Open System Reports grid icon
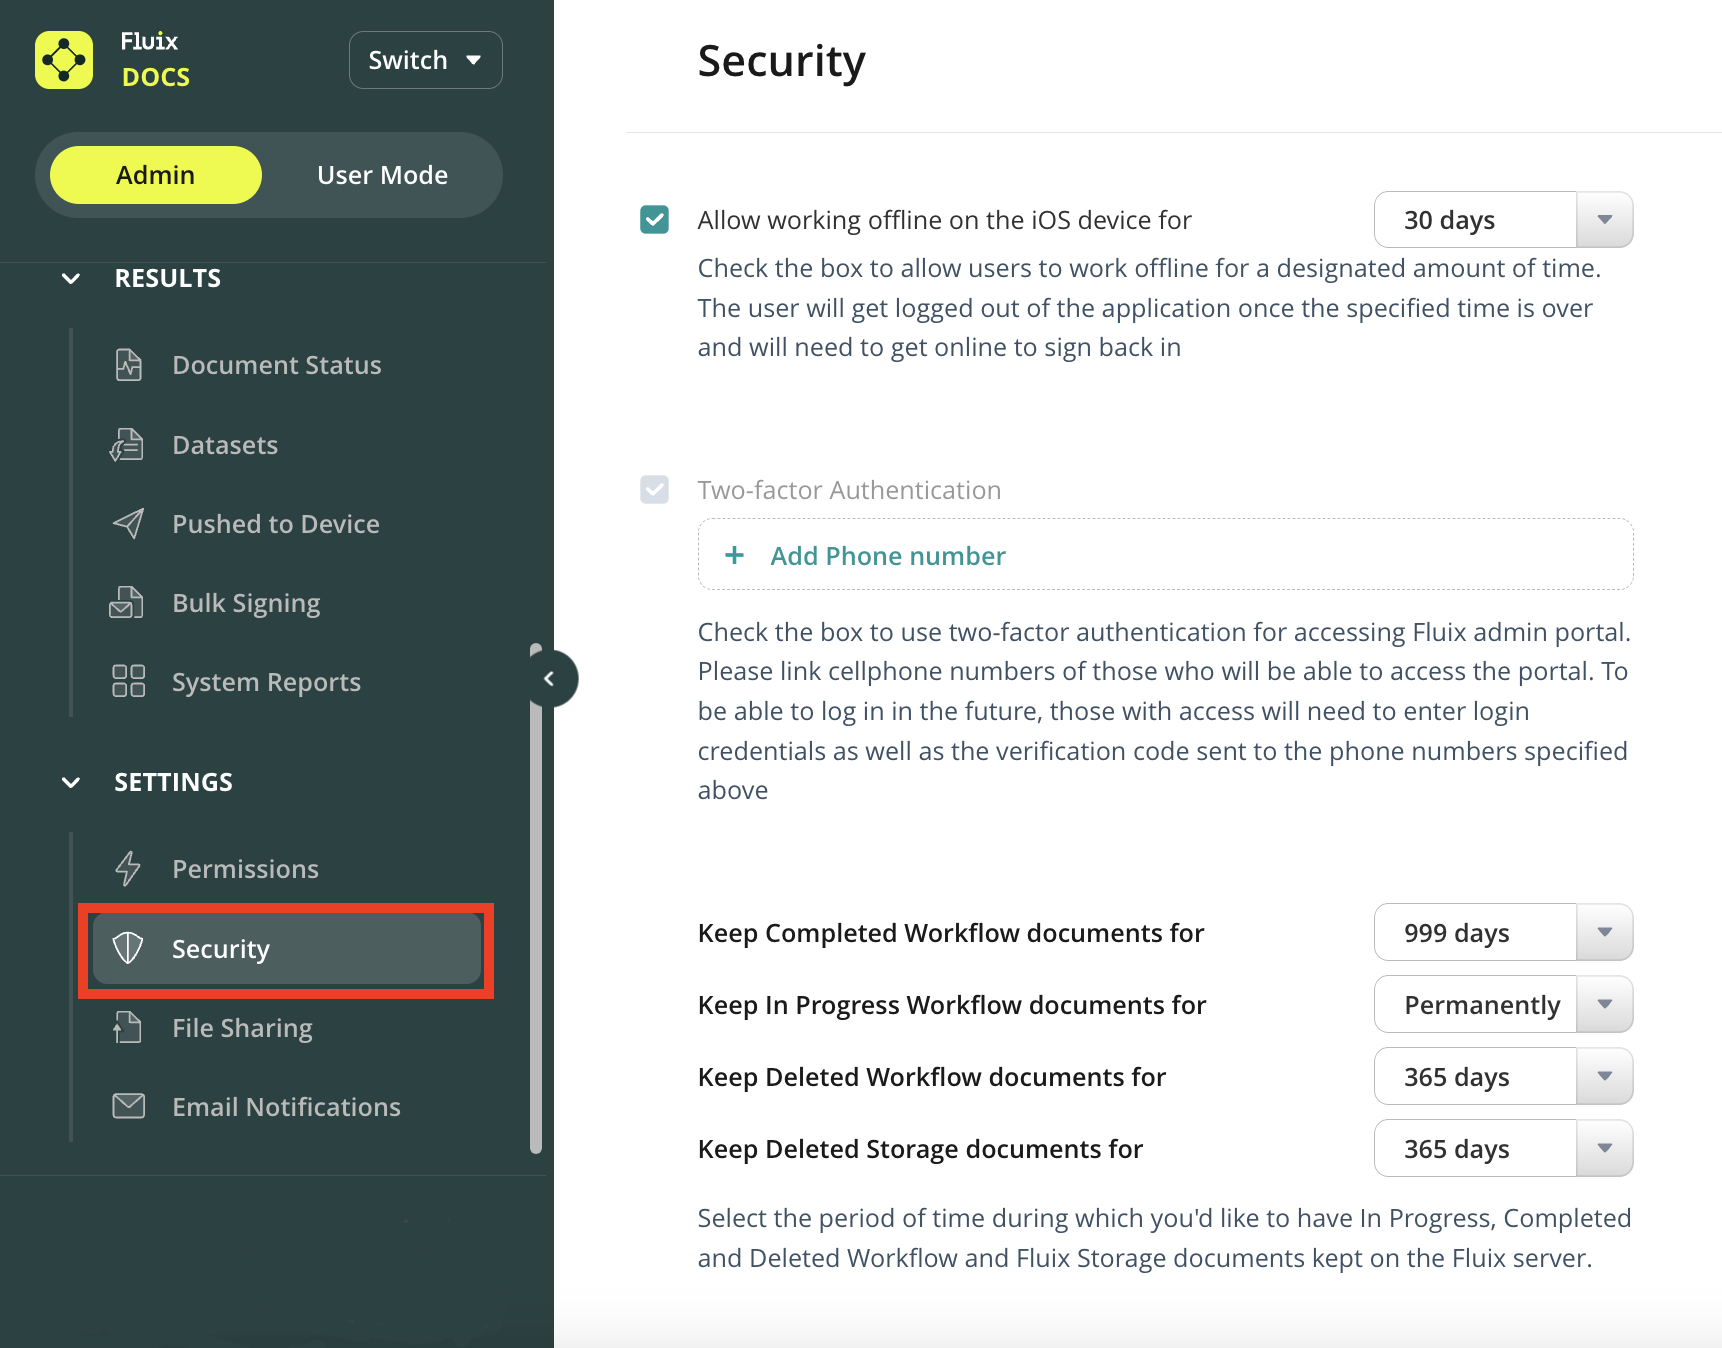Viewport: 1722px width, 1348px height. pos(129,682)
